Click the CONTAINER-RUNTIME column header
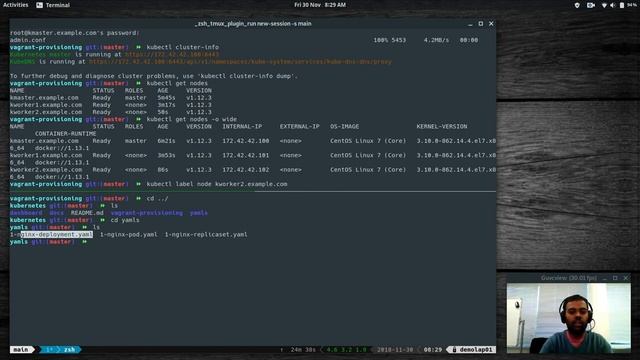Screen dimensions: 640x360 tap(65, 134)
